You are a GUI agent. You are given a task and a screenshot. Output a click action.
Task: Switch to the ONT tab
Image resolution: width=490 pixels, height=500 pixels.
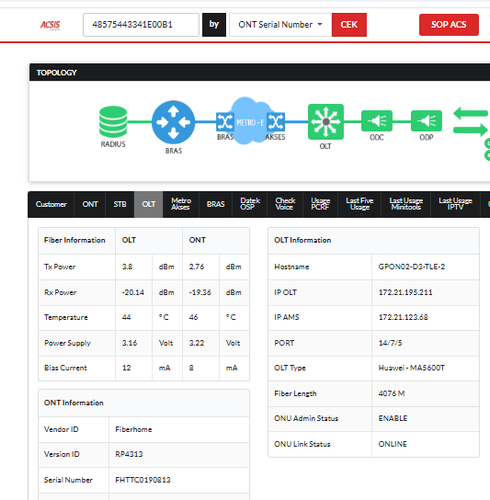pos(90,204)
